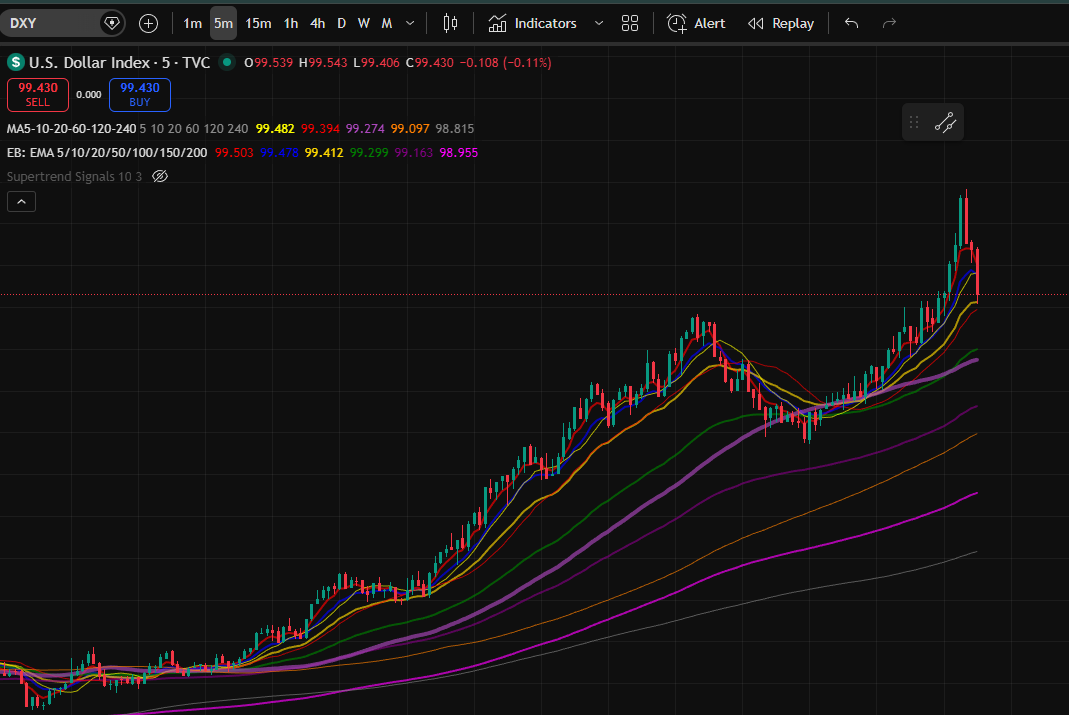Expand the timeframe intervals dropdown arrow
1069x715 pixels.
point(410,23)
